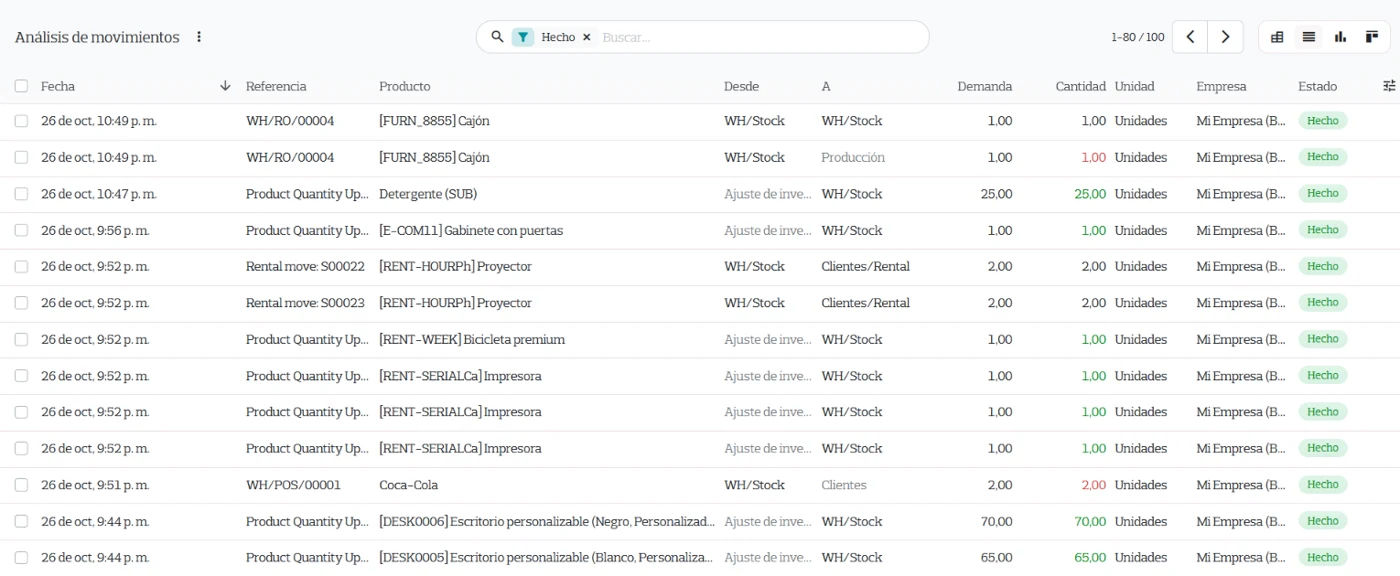Toggle the select-all checkbox in the header
Screen dimensions: 1400x576
tap(21, 86)
